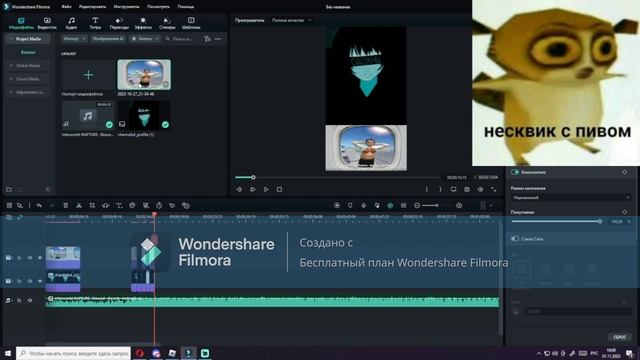
Task: Click the filter icon beside the media search field
Action: click(207, 39)
